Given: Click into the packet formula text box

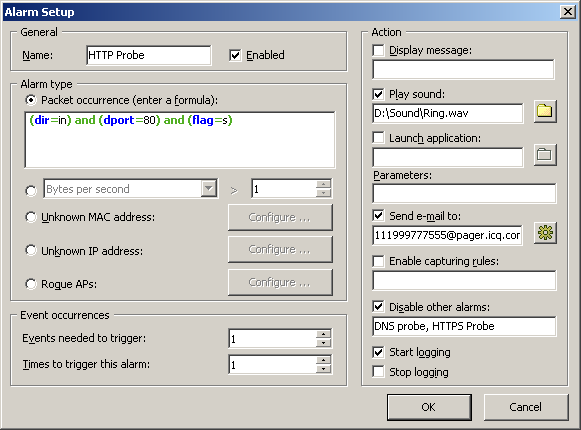Looking at the screenshot, I should tap(180, 140).
